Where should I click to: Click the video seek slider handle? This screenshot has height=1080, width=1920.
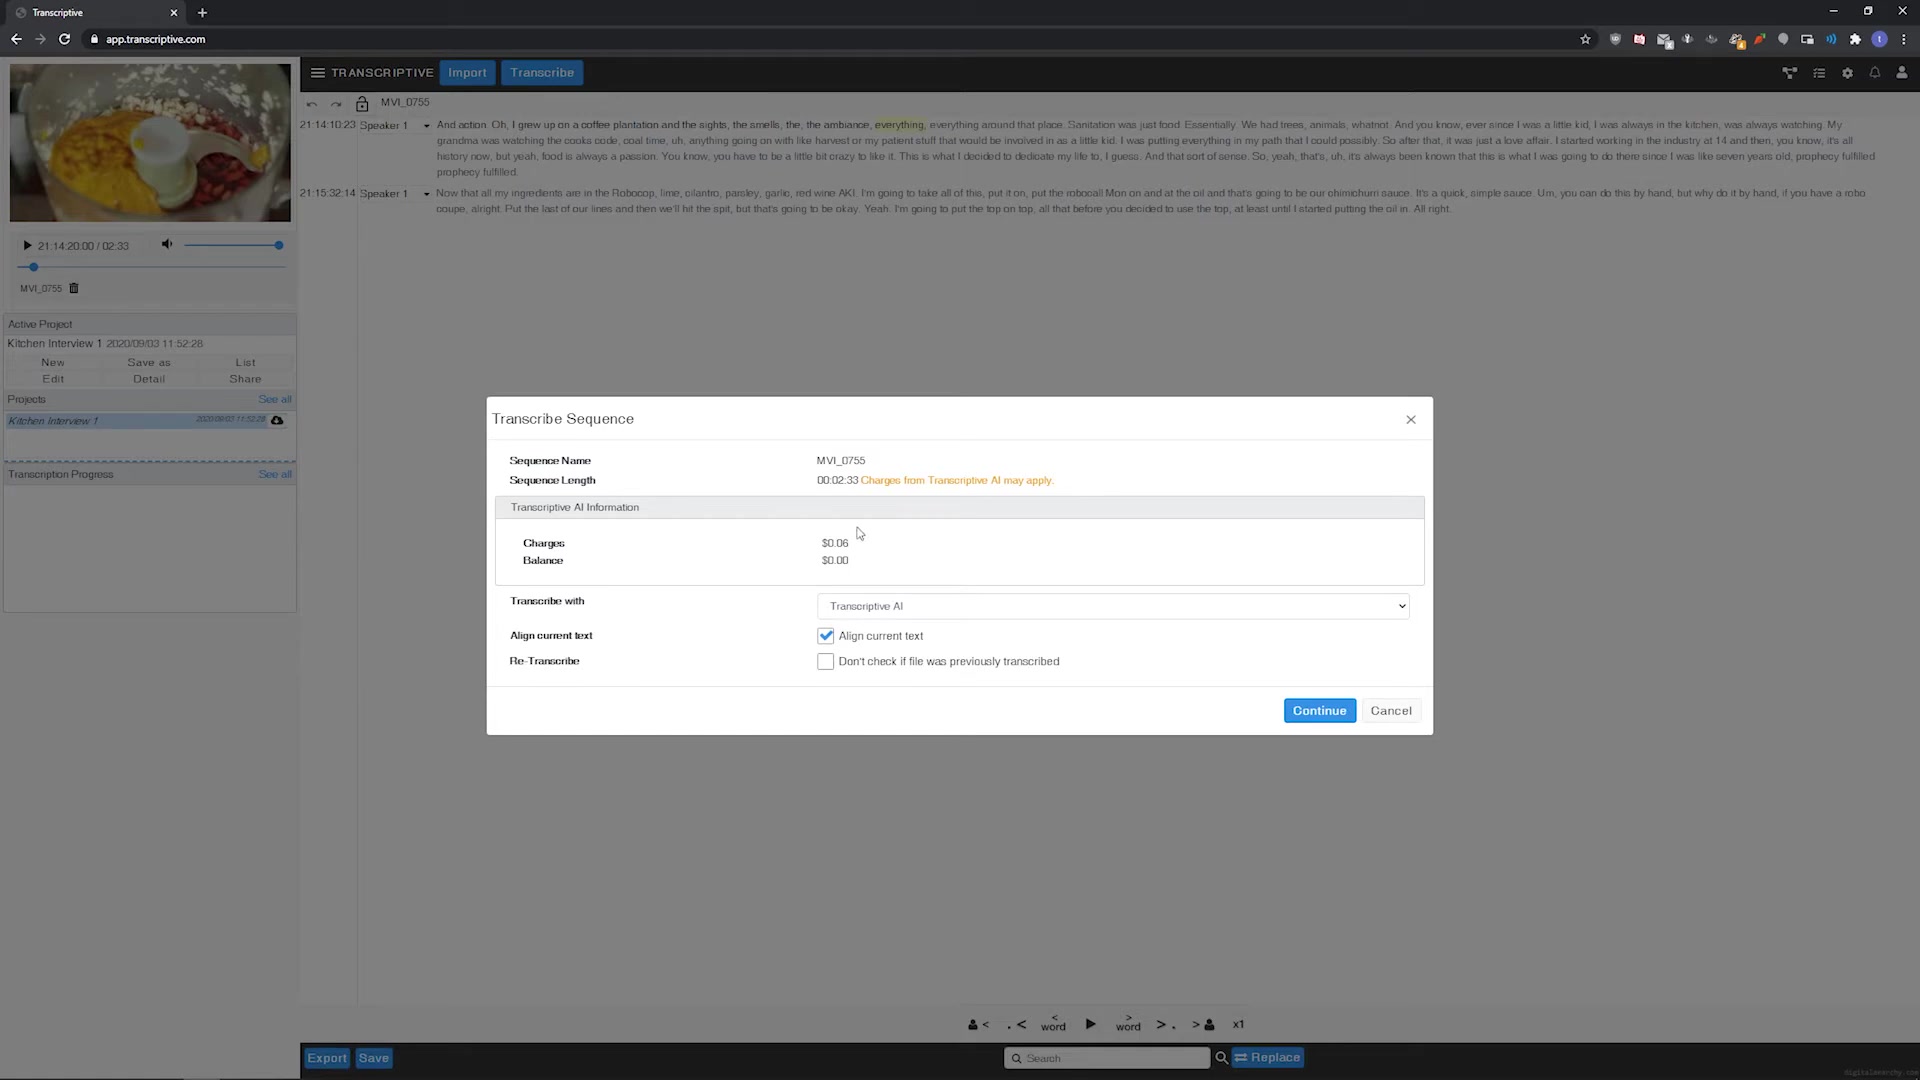point(34,267)
